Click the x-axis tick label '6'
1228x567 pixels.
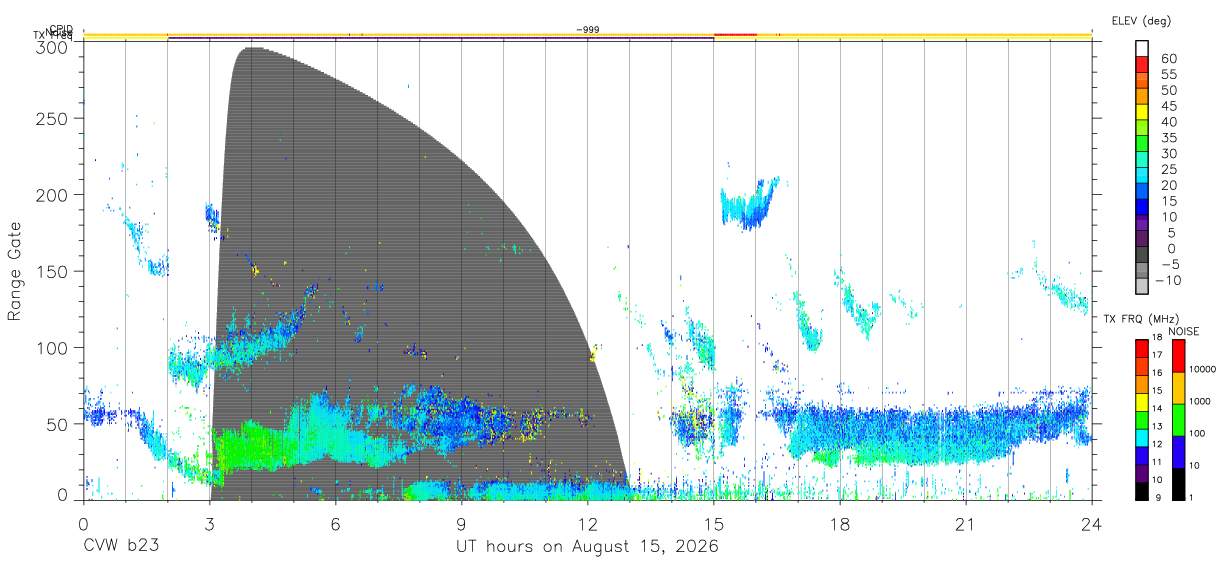336,524
